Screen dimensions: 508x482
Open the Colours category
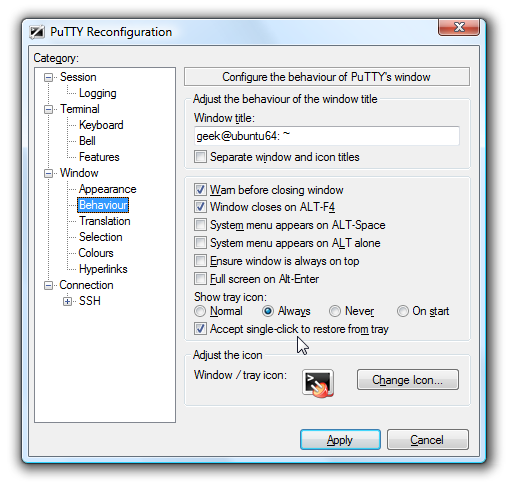96,253
